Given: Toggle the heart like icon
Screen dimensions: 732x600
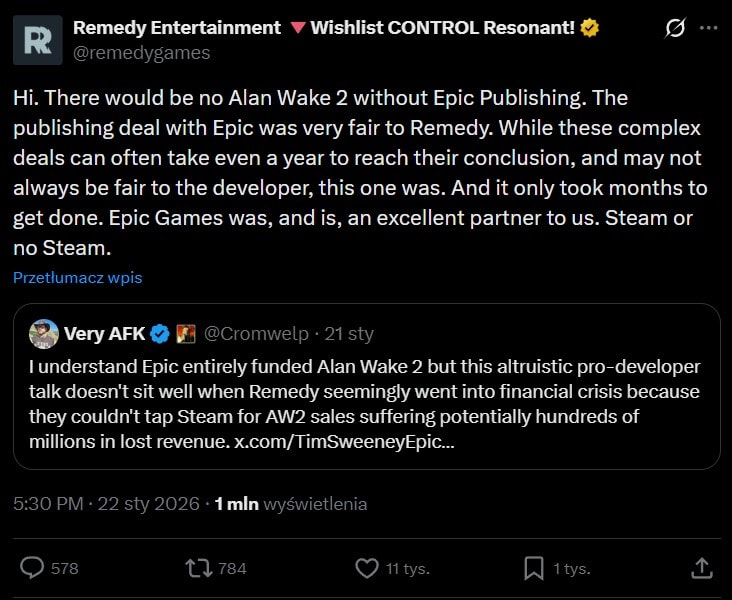Looking at the screenshot, I should pos(367,568).
